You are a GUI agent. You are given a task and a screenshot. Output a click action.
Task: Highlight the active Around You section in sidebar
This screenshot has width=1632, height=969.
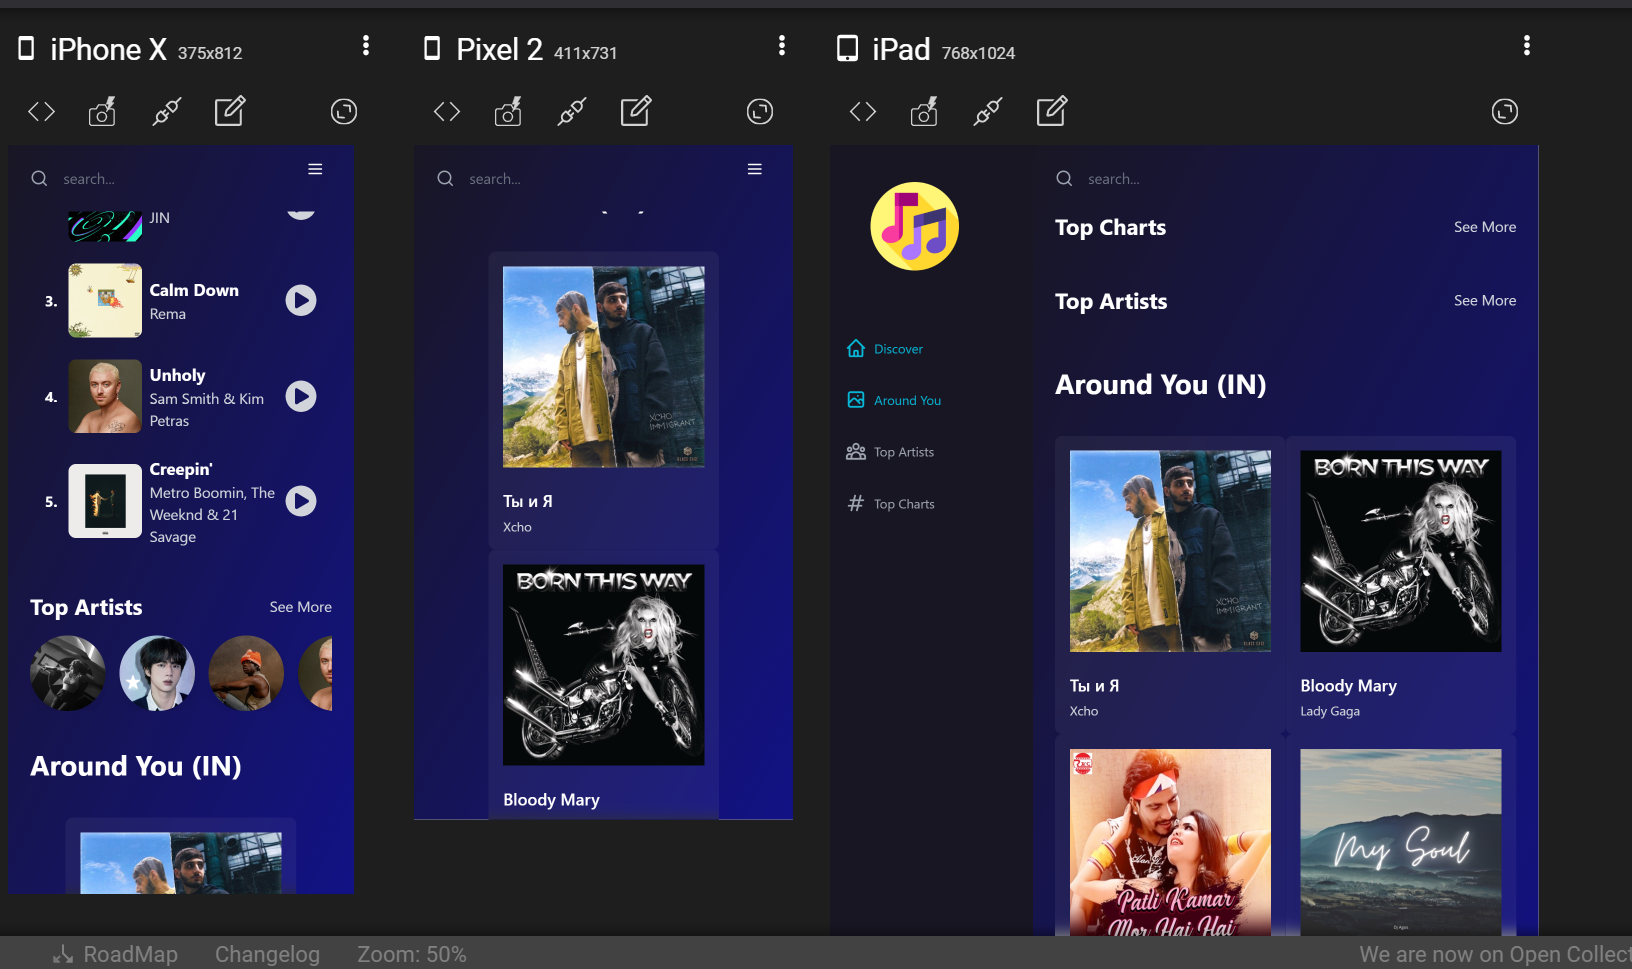tap(906, 400)
